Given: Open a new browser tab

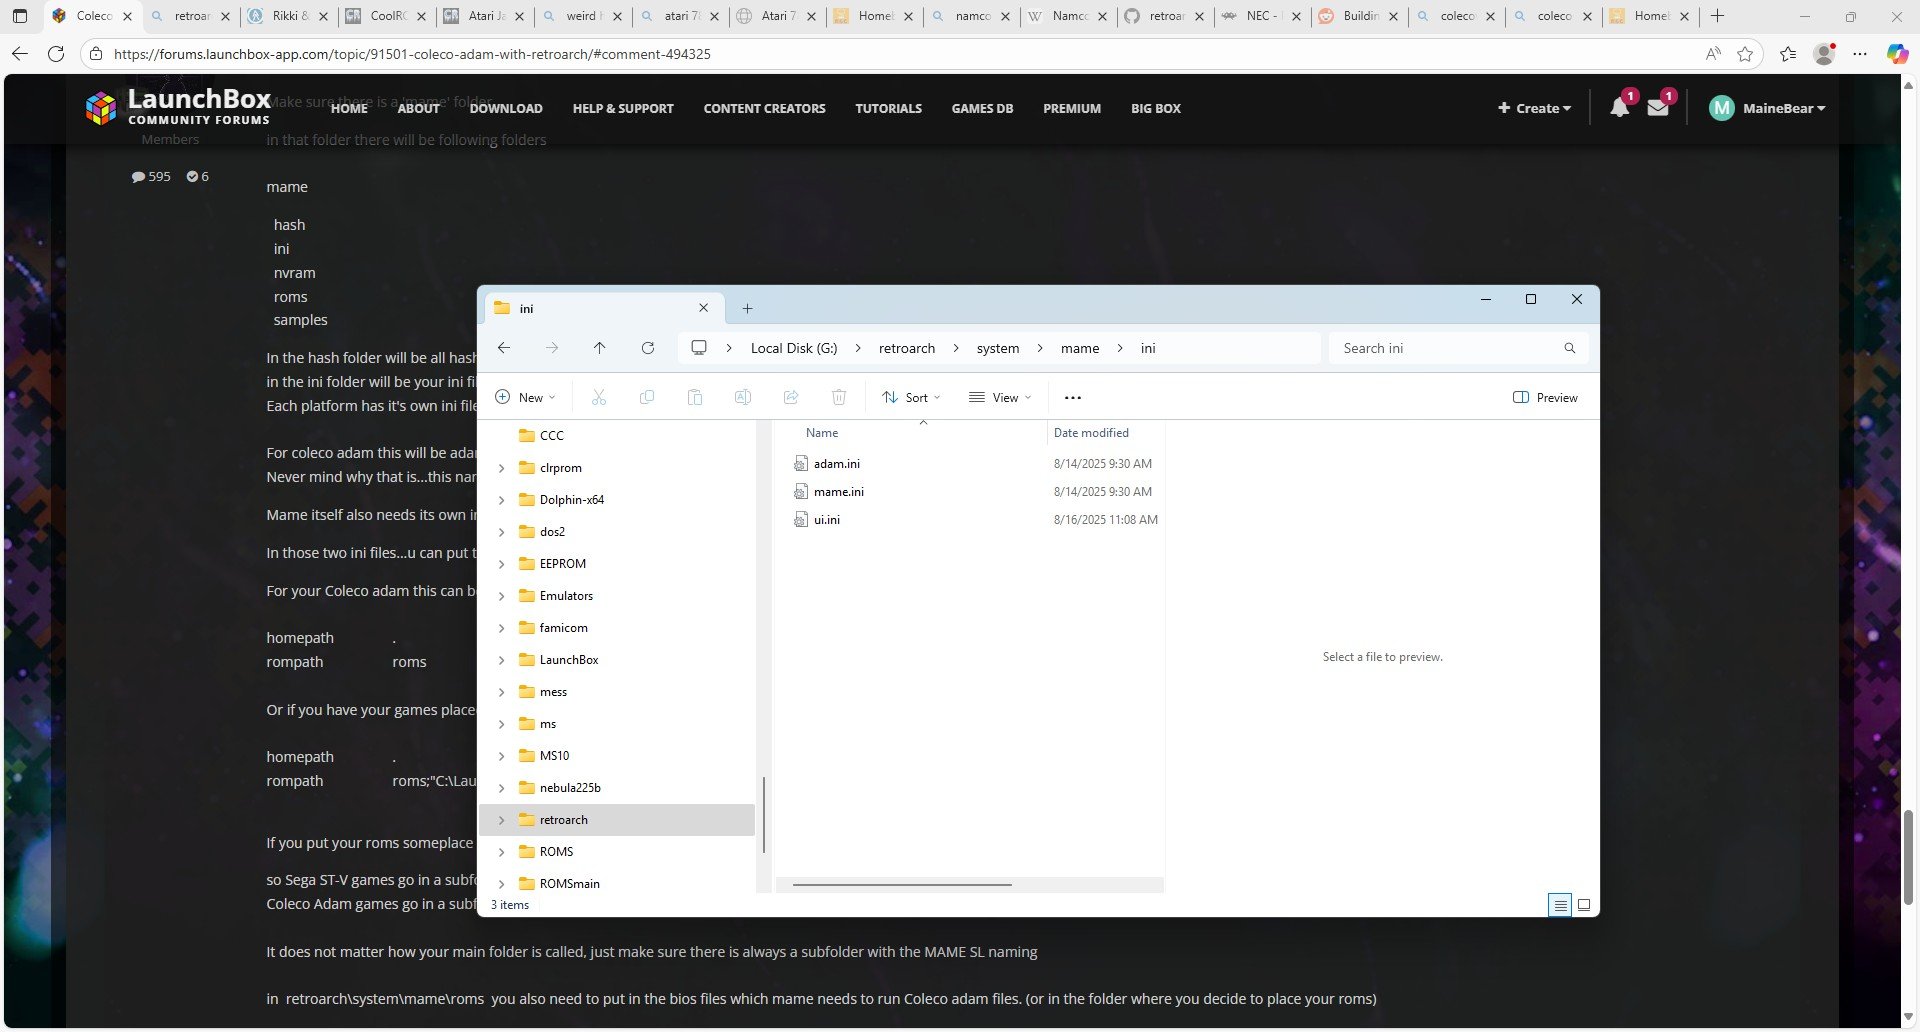Looking at the screenshot, I should pos(1717,16).
